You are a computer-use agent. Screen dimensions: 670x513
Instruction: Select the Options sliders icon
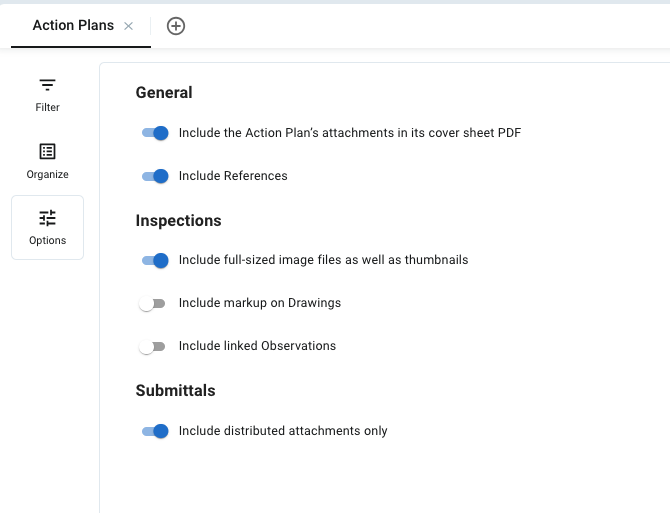(x=47, y=218)
